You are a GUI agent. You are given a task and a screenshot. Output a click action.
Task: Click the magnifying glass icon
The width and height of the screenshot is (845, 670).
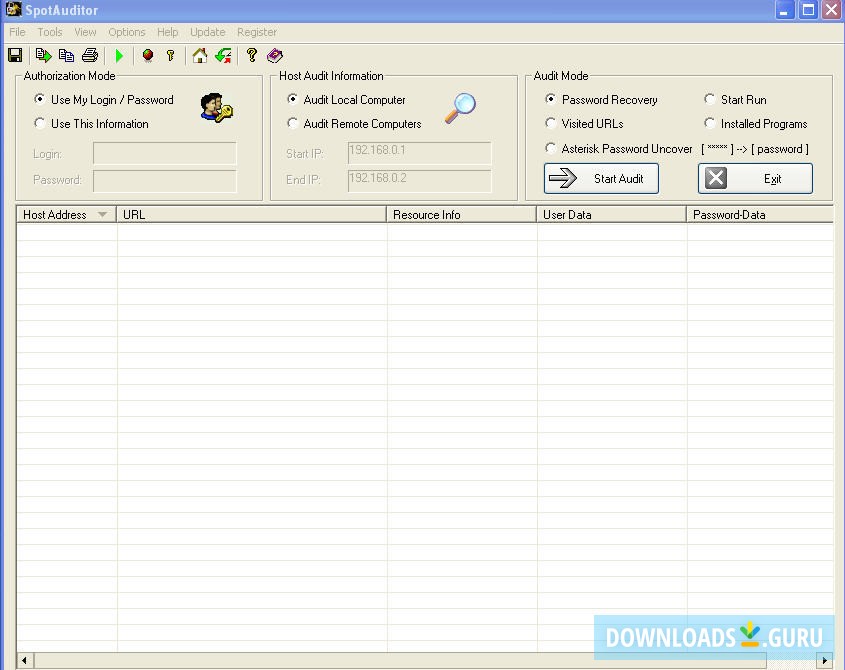460,109
